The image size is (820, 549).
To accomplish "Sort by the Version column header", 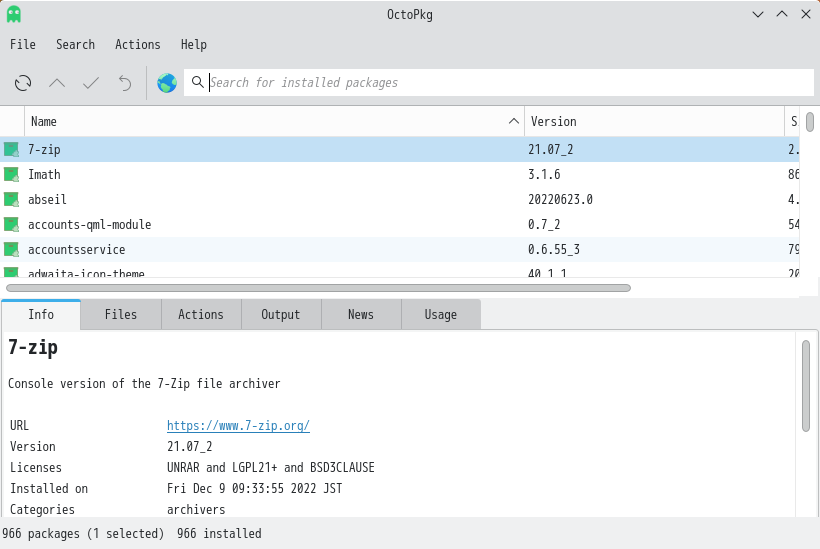I will (654, 121).
